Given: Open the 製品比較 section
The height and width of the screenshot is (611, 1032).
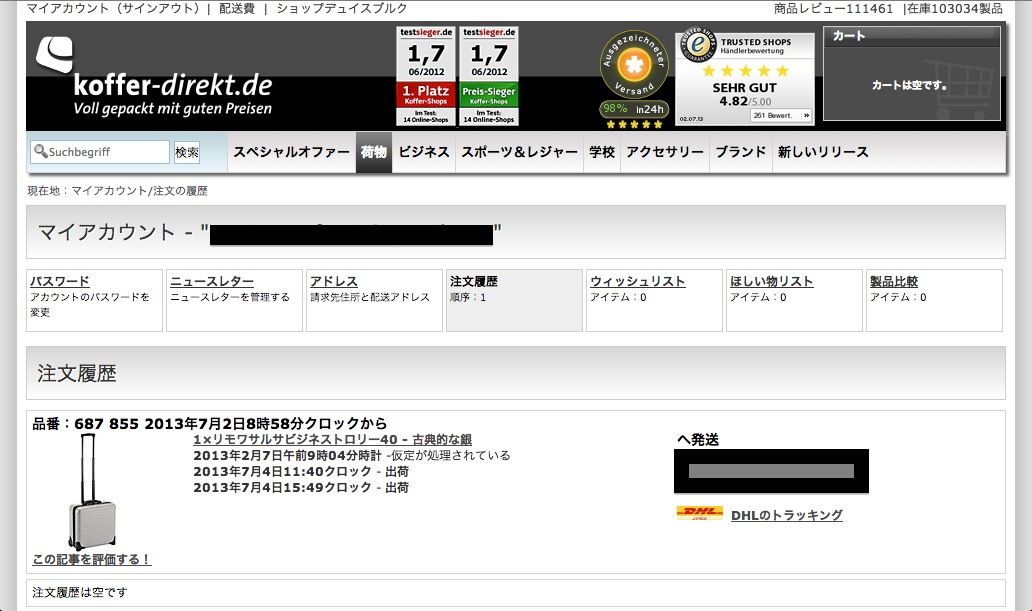Looking at the screenshot, I should coord(935,300).
